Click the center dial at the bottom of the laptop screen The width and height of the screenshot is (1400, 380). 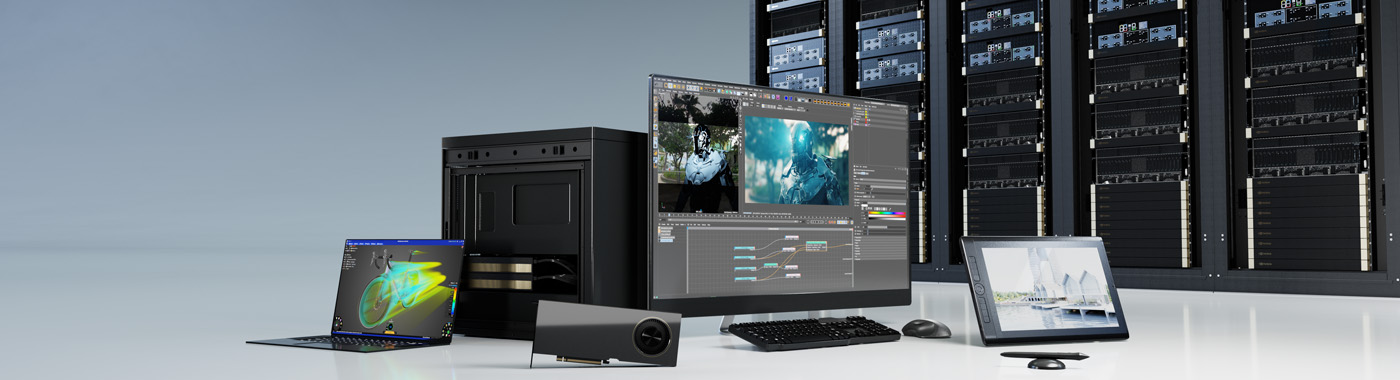390,326
